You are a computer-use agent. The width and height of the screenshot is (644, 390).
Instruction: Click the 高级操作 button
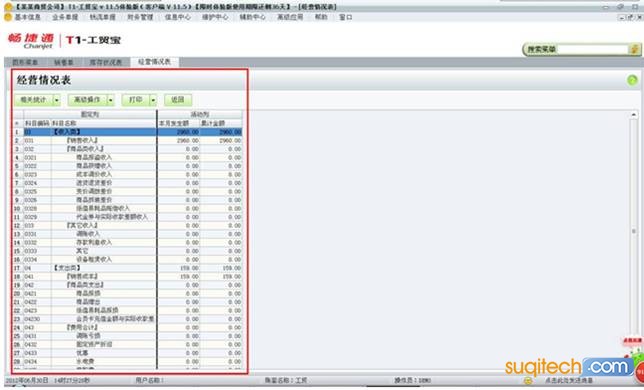point(87,100)
